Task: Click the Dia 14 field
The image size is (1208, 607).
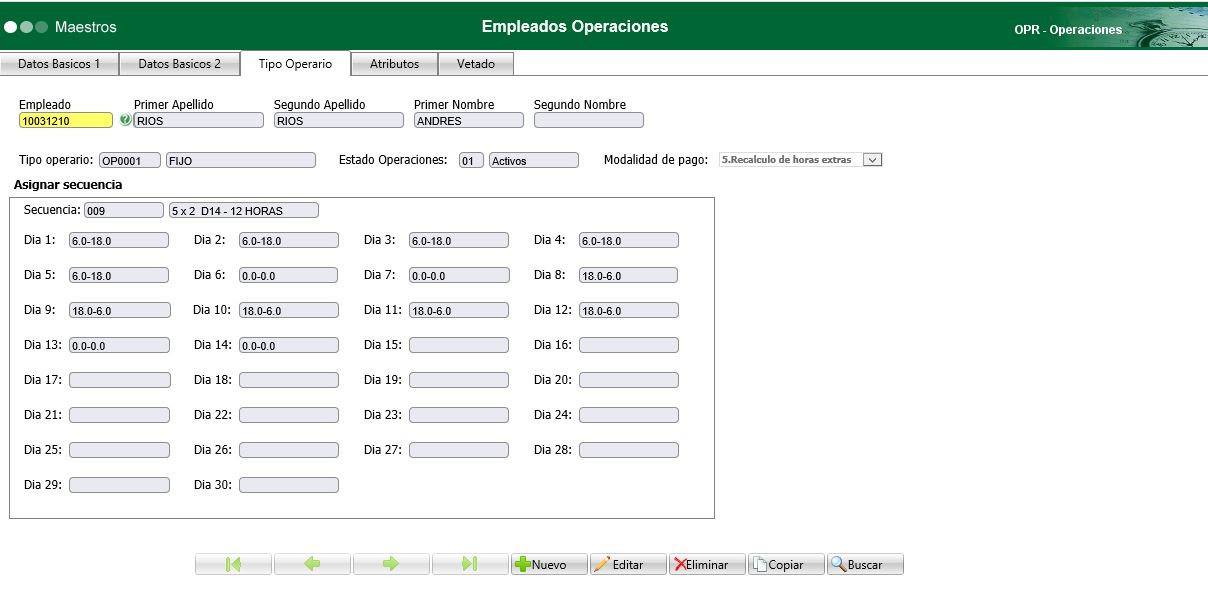Action: click(289, 345)
